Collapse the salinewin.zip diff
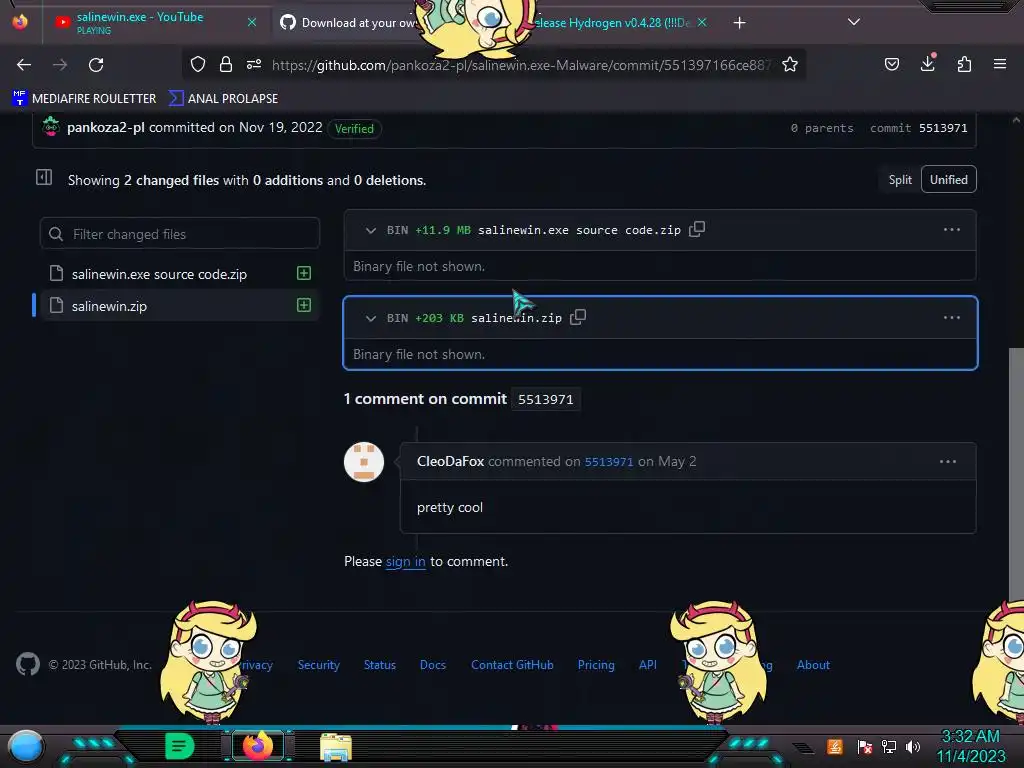The image size is (1024, 768). pyautogui.click(x=370, y=319)
